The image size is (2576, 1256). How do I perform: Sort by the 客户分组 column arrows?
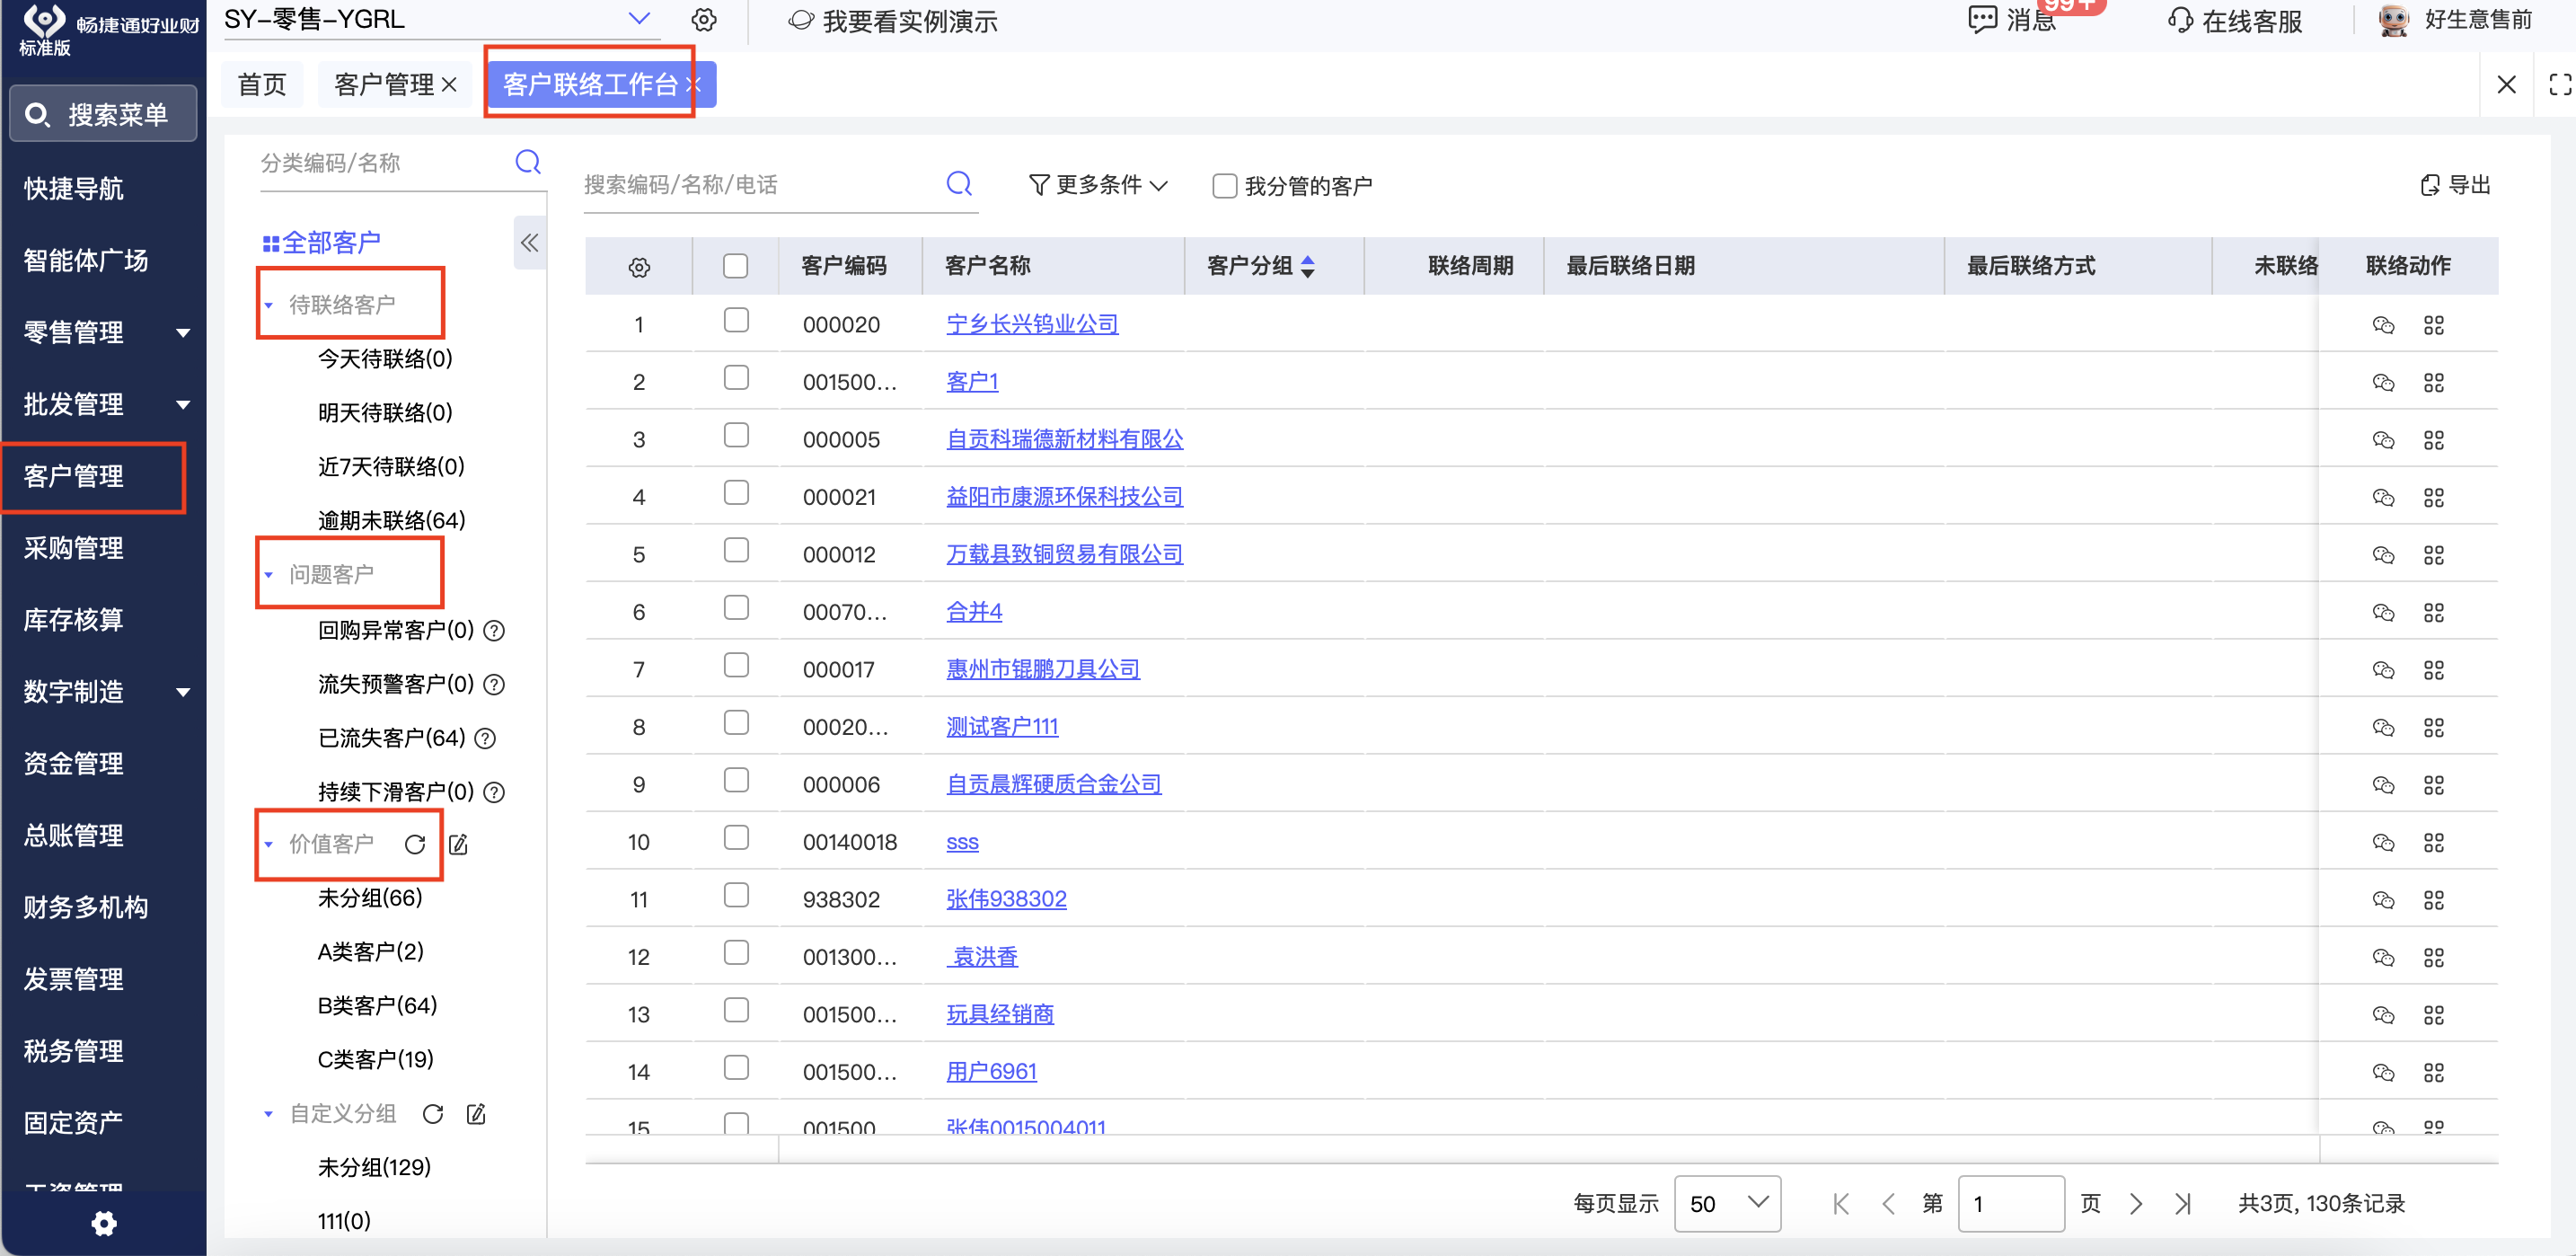[1307, 266]
